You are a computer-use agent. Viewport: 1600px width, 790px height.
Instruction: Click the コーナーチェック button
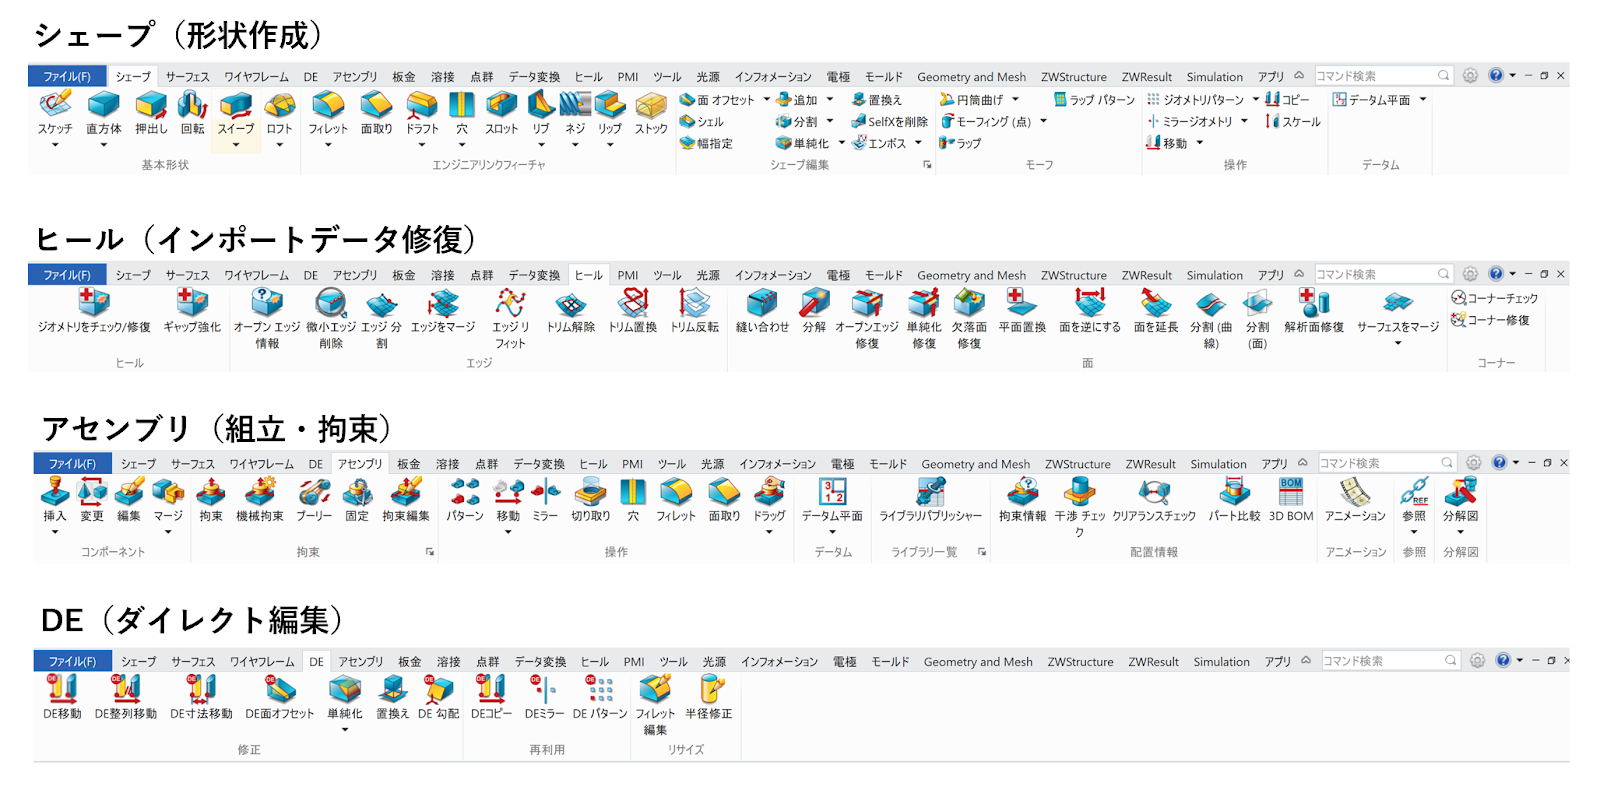(1495, 298)
